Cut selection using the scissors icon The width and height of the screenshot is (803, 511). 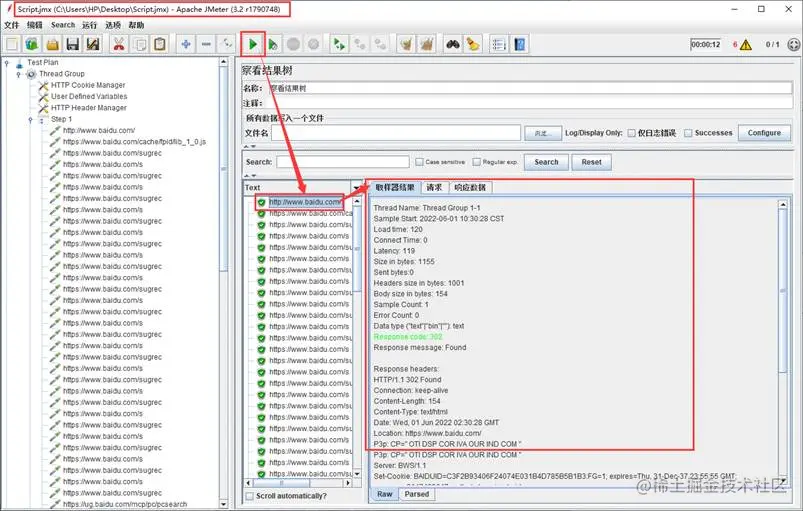[119, 45]
